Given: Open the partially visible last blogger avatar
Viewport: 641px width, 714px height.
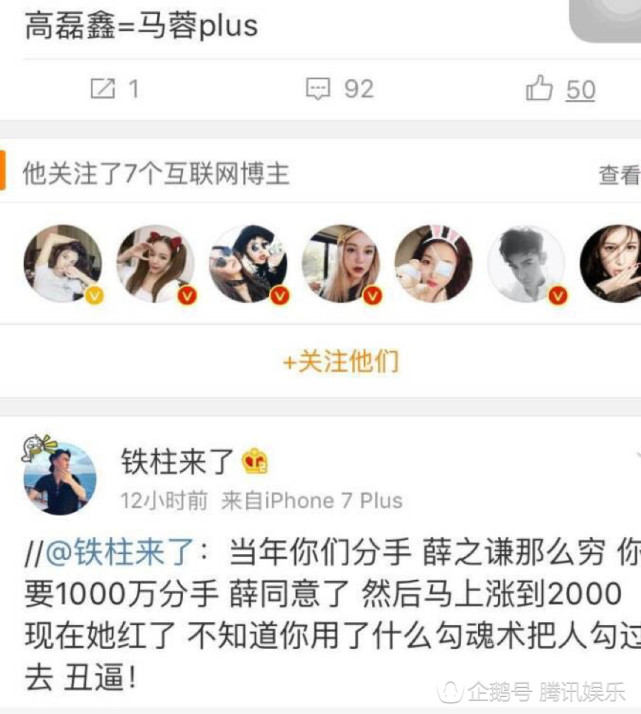Looking at the screenshot, I should coord(610,263).
